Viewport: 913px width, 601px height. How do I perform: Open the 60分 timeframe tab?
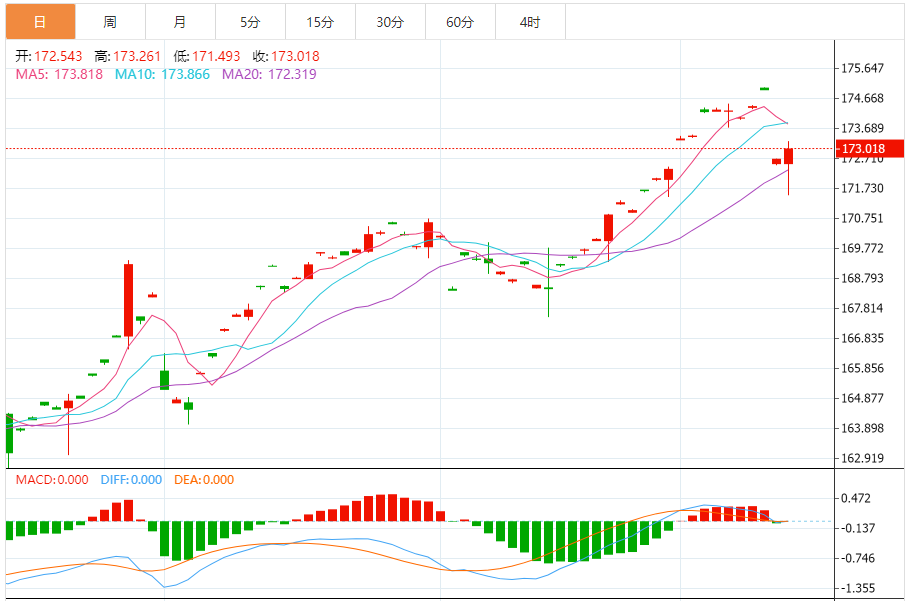click(x=460, y=22)
